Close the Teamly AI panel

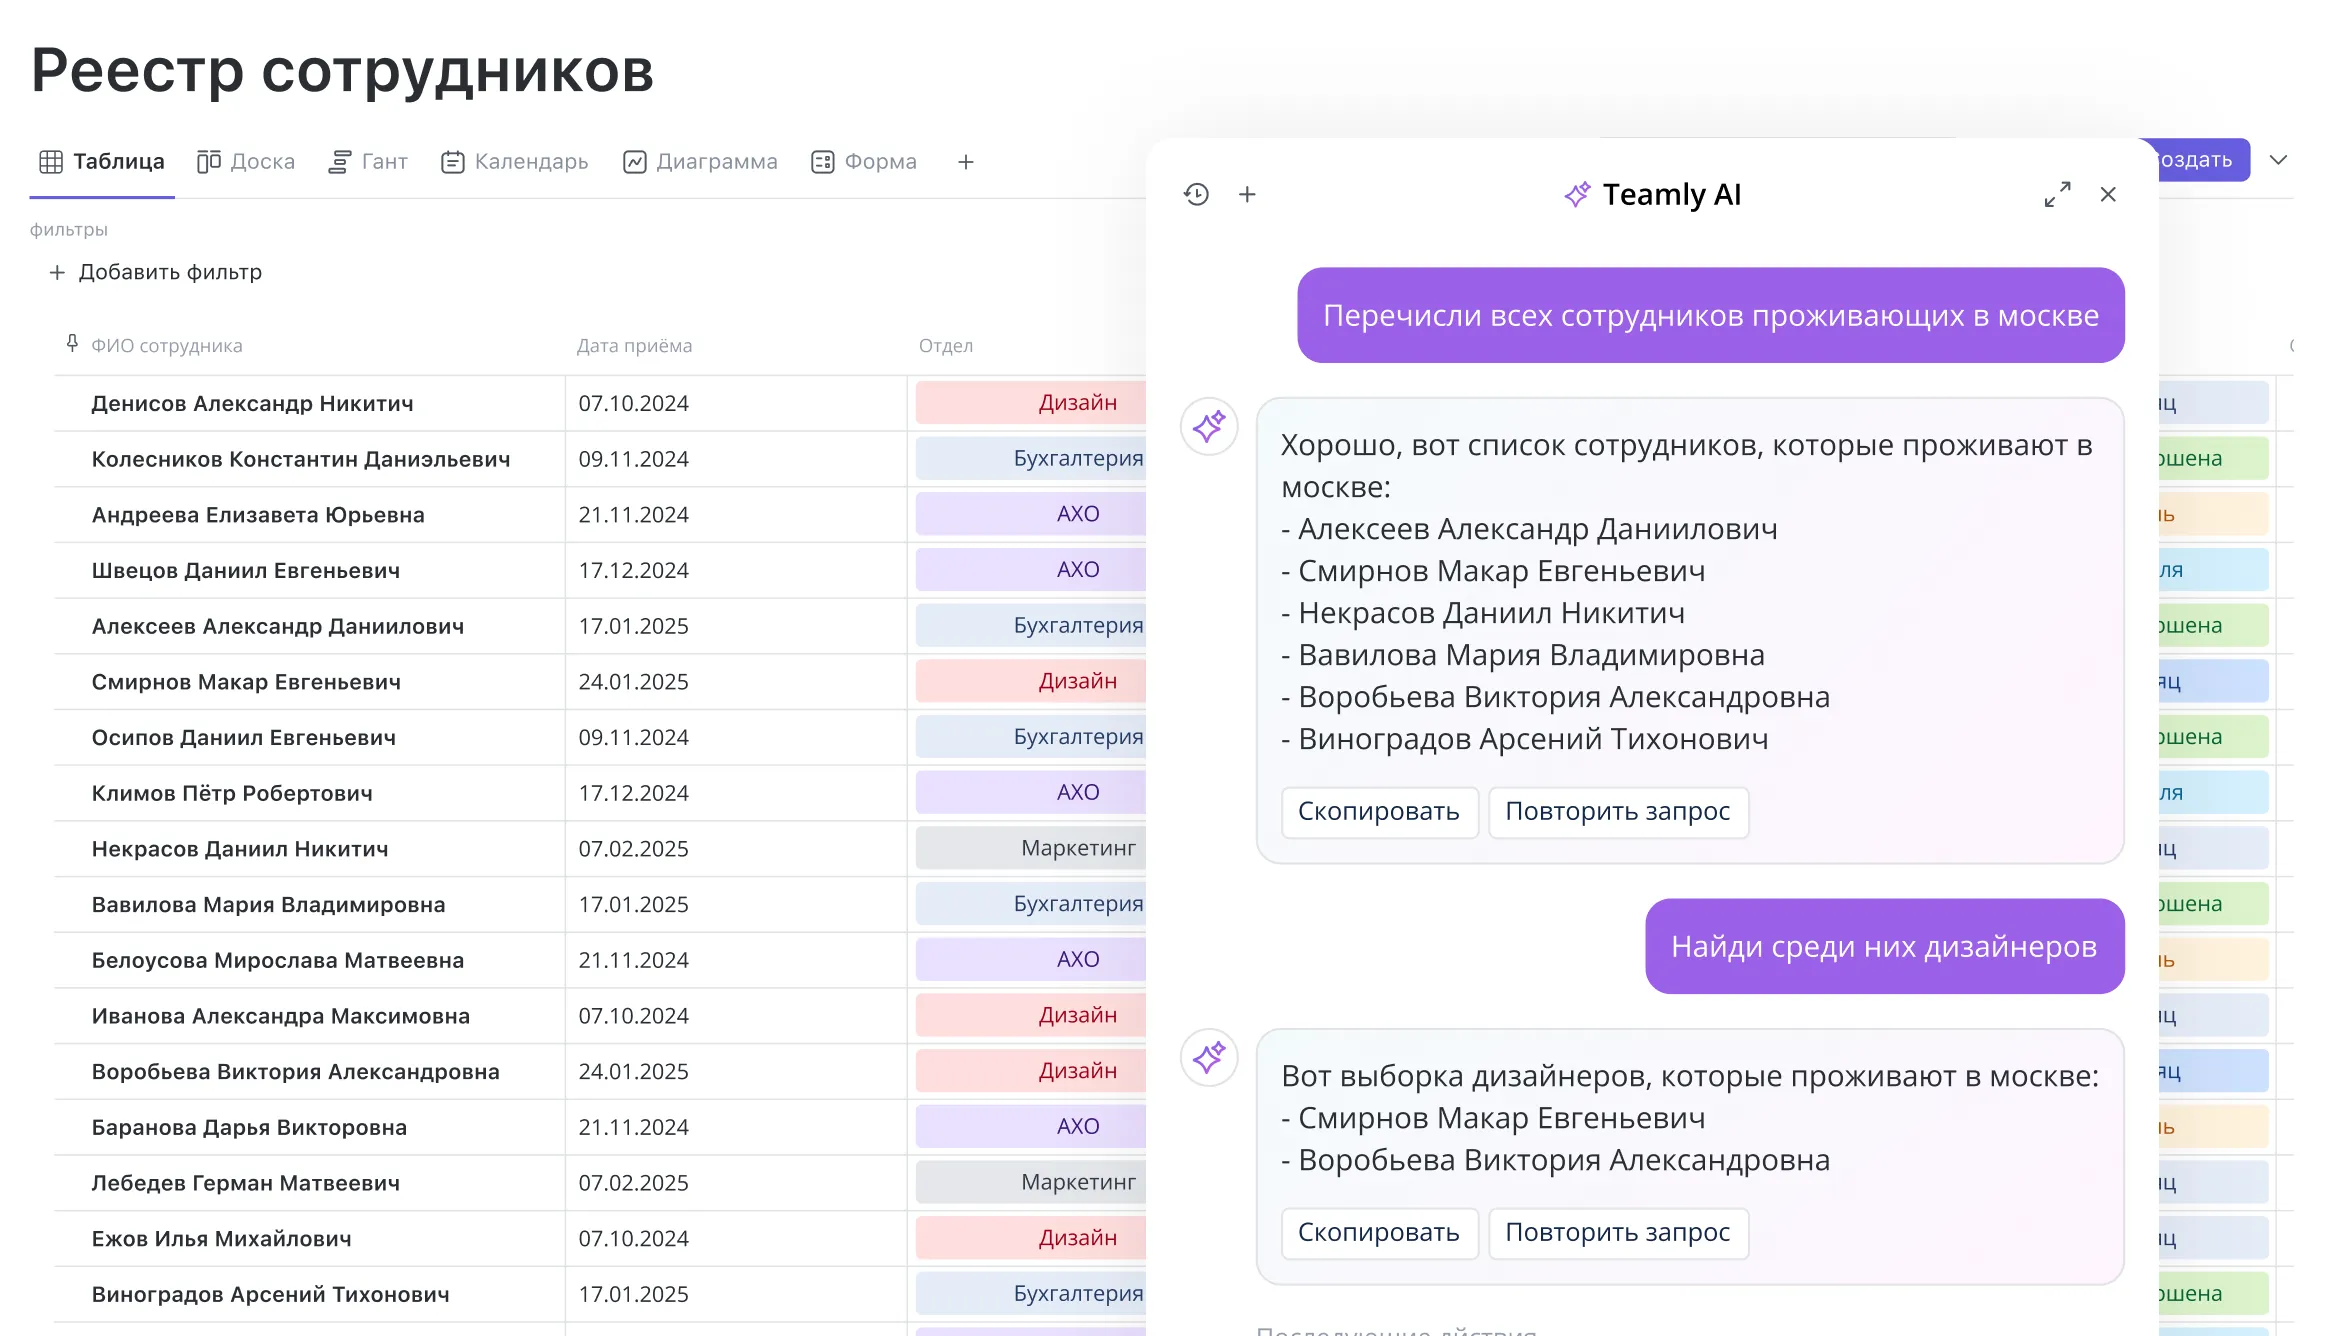(2108, 194)
